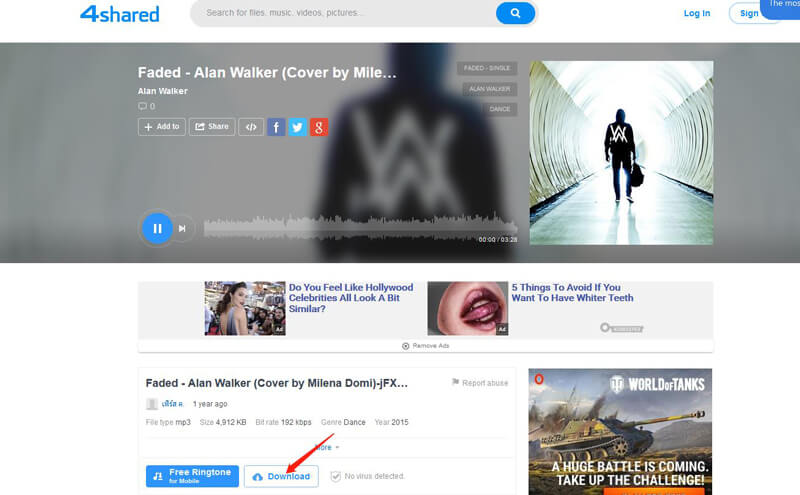Open the Log In link
Image resolution: width=800 pixels, height=495 pixels.
[x=696, y=13]
